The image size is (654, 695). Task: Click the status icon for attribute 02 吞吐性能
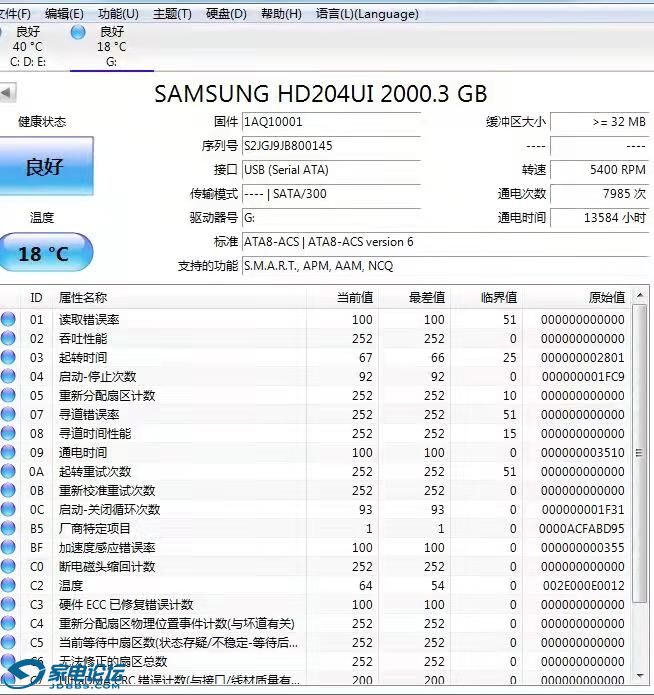pos(8,338)
